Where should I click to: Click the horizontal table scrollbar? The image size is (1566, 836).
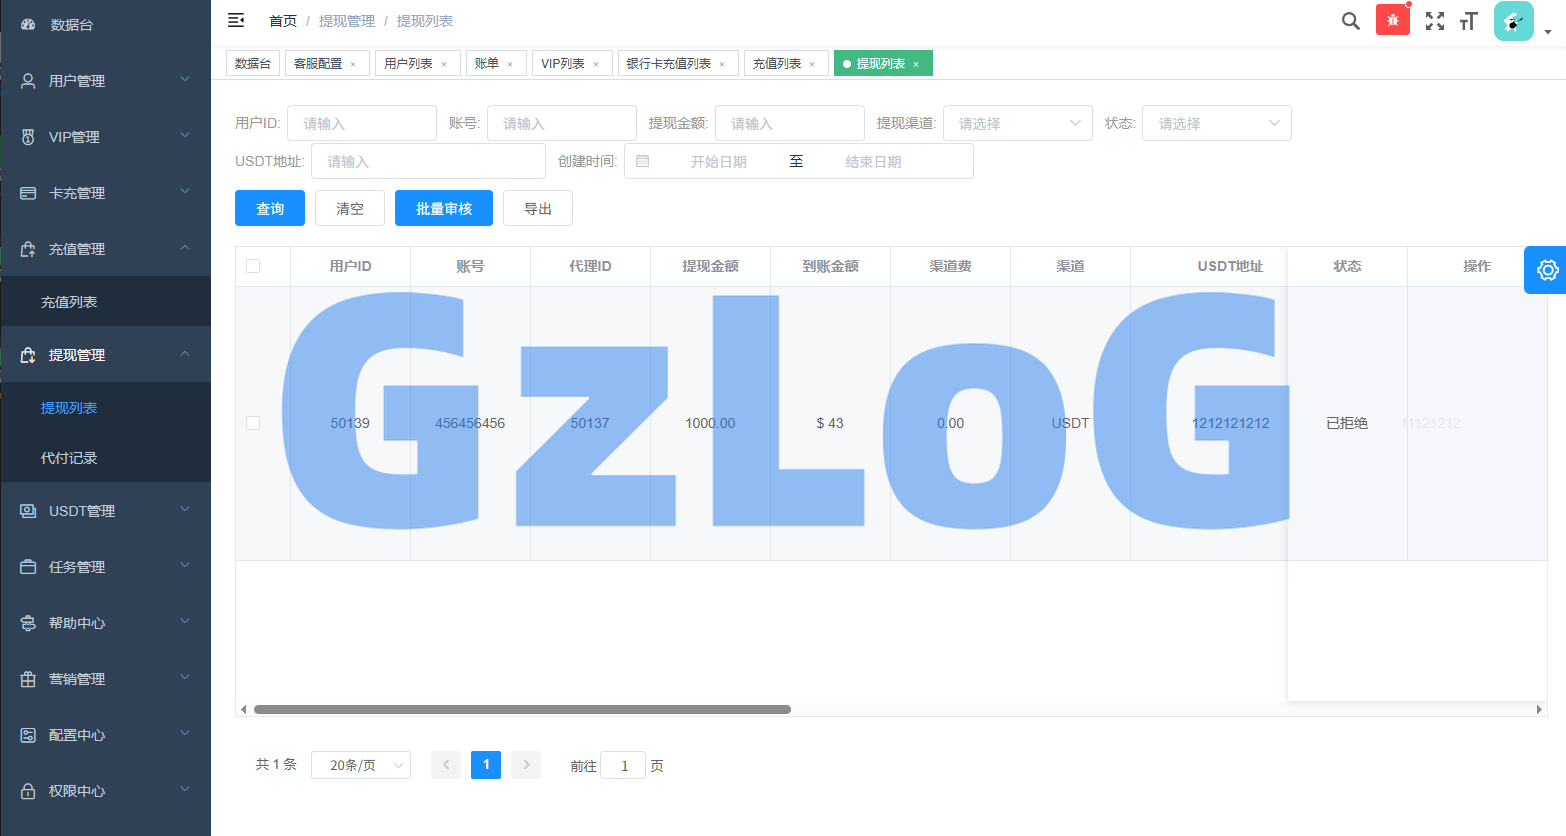point(522,709)
